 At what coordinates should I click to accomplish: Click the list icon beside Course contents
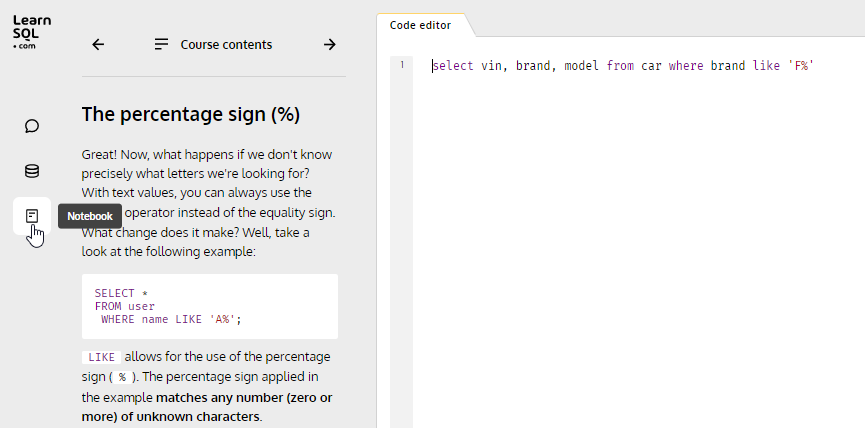click(x=161, y=45)
